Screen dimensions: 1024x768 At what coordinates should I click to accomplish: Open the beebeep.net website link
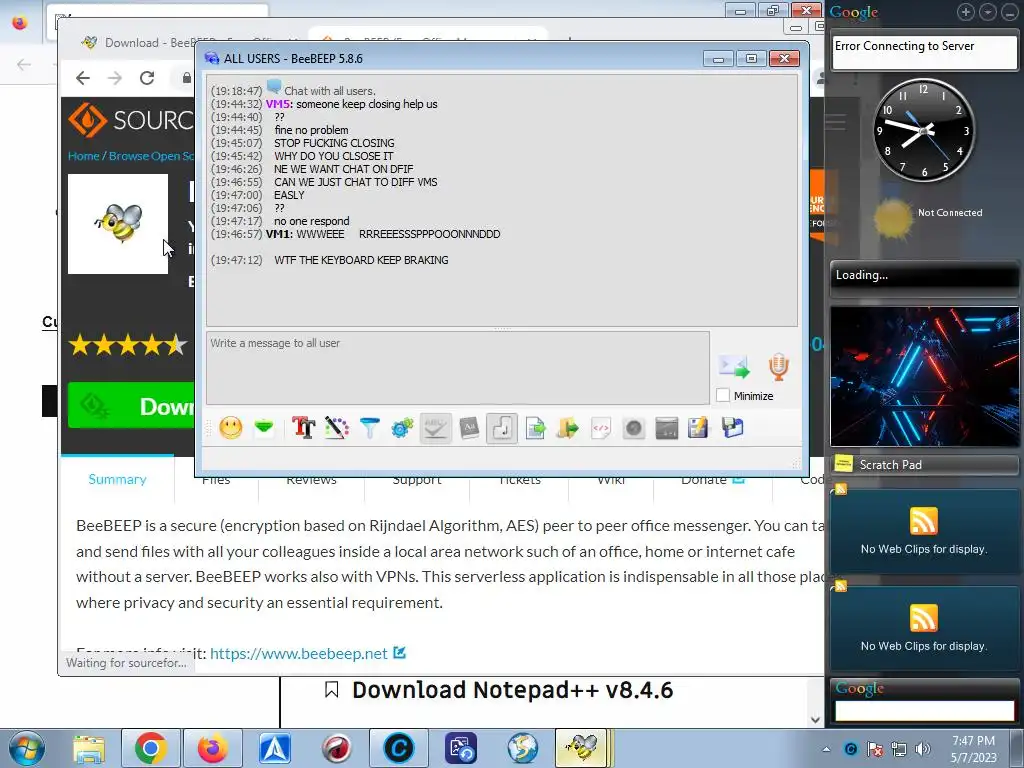click(299, 653)
